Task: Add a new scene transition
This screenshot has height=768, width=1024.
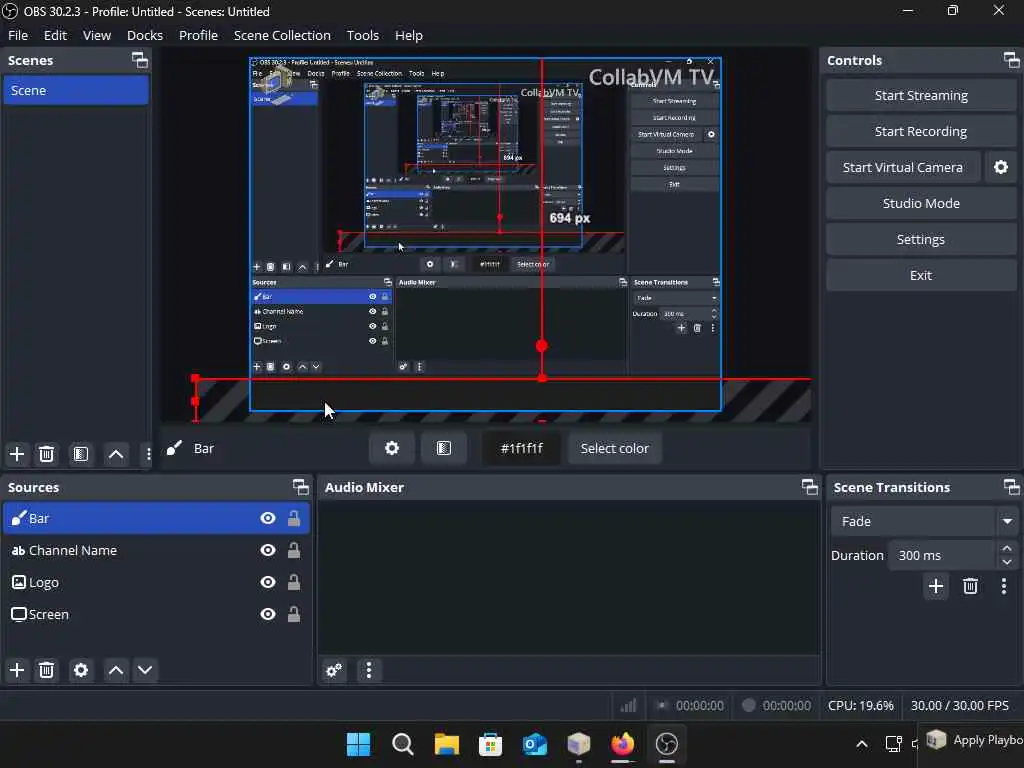Action: [x=936, y=586]
